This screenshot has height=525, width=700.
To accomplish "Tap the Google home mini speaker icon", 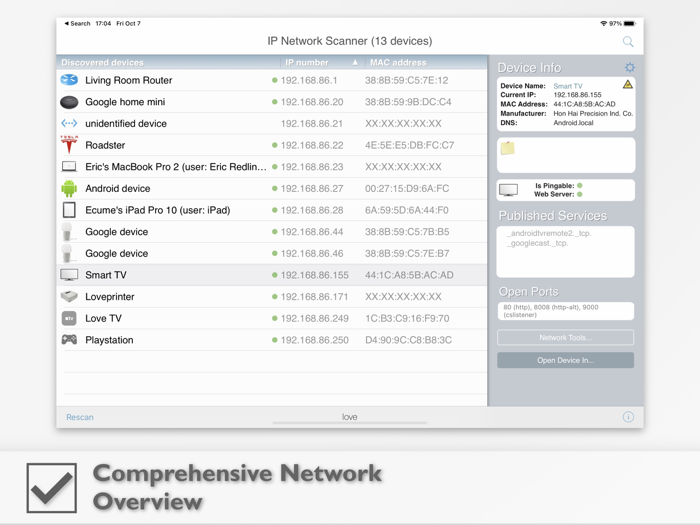I will 69,102.
